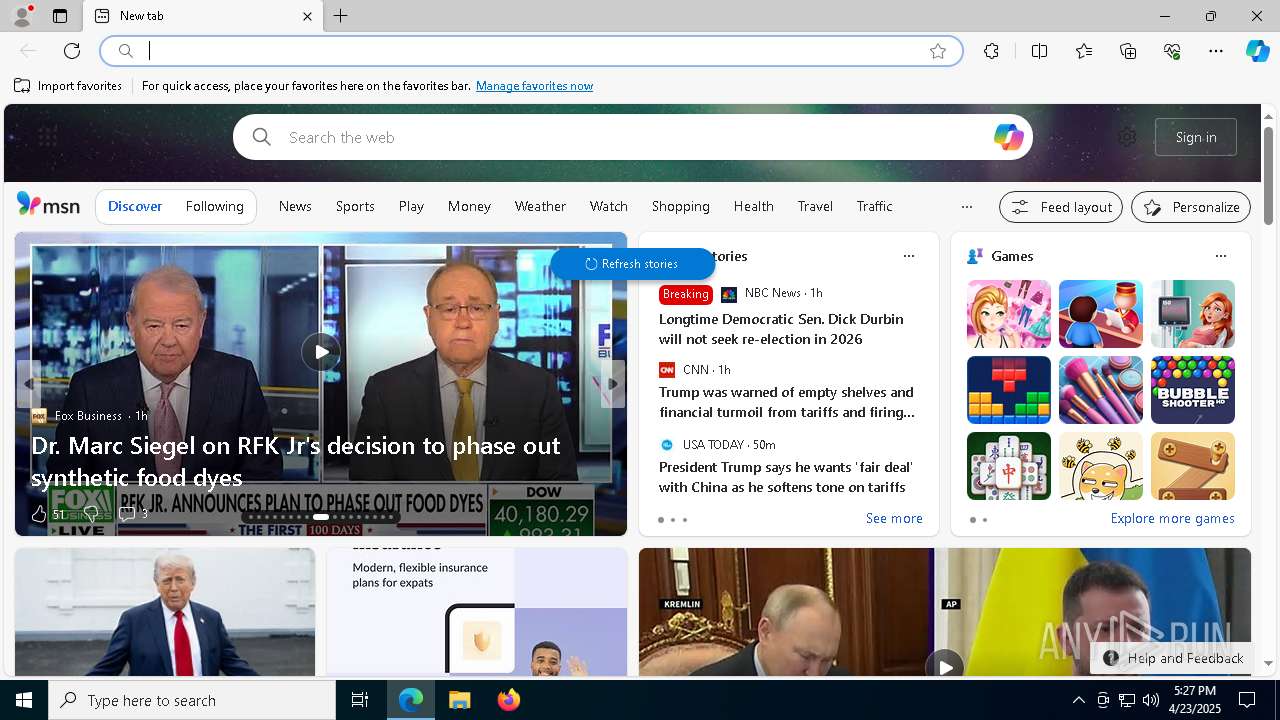The height and width of the screenshot is (720, 1280).
Task: Open a new tab with plus button
Action: click(341, 16)
